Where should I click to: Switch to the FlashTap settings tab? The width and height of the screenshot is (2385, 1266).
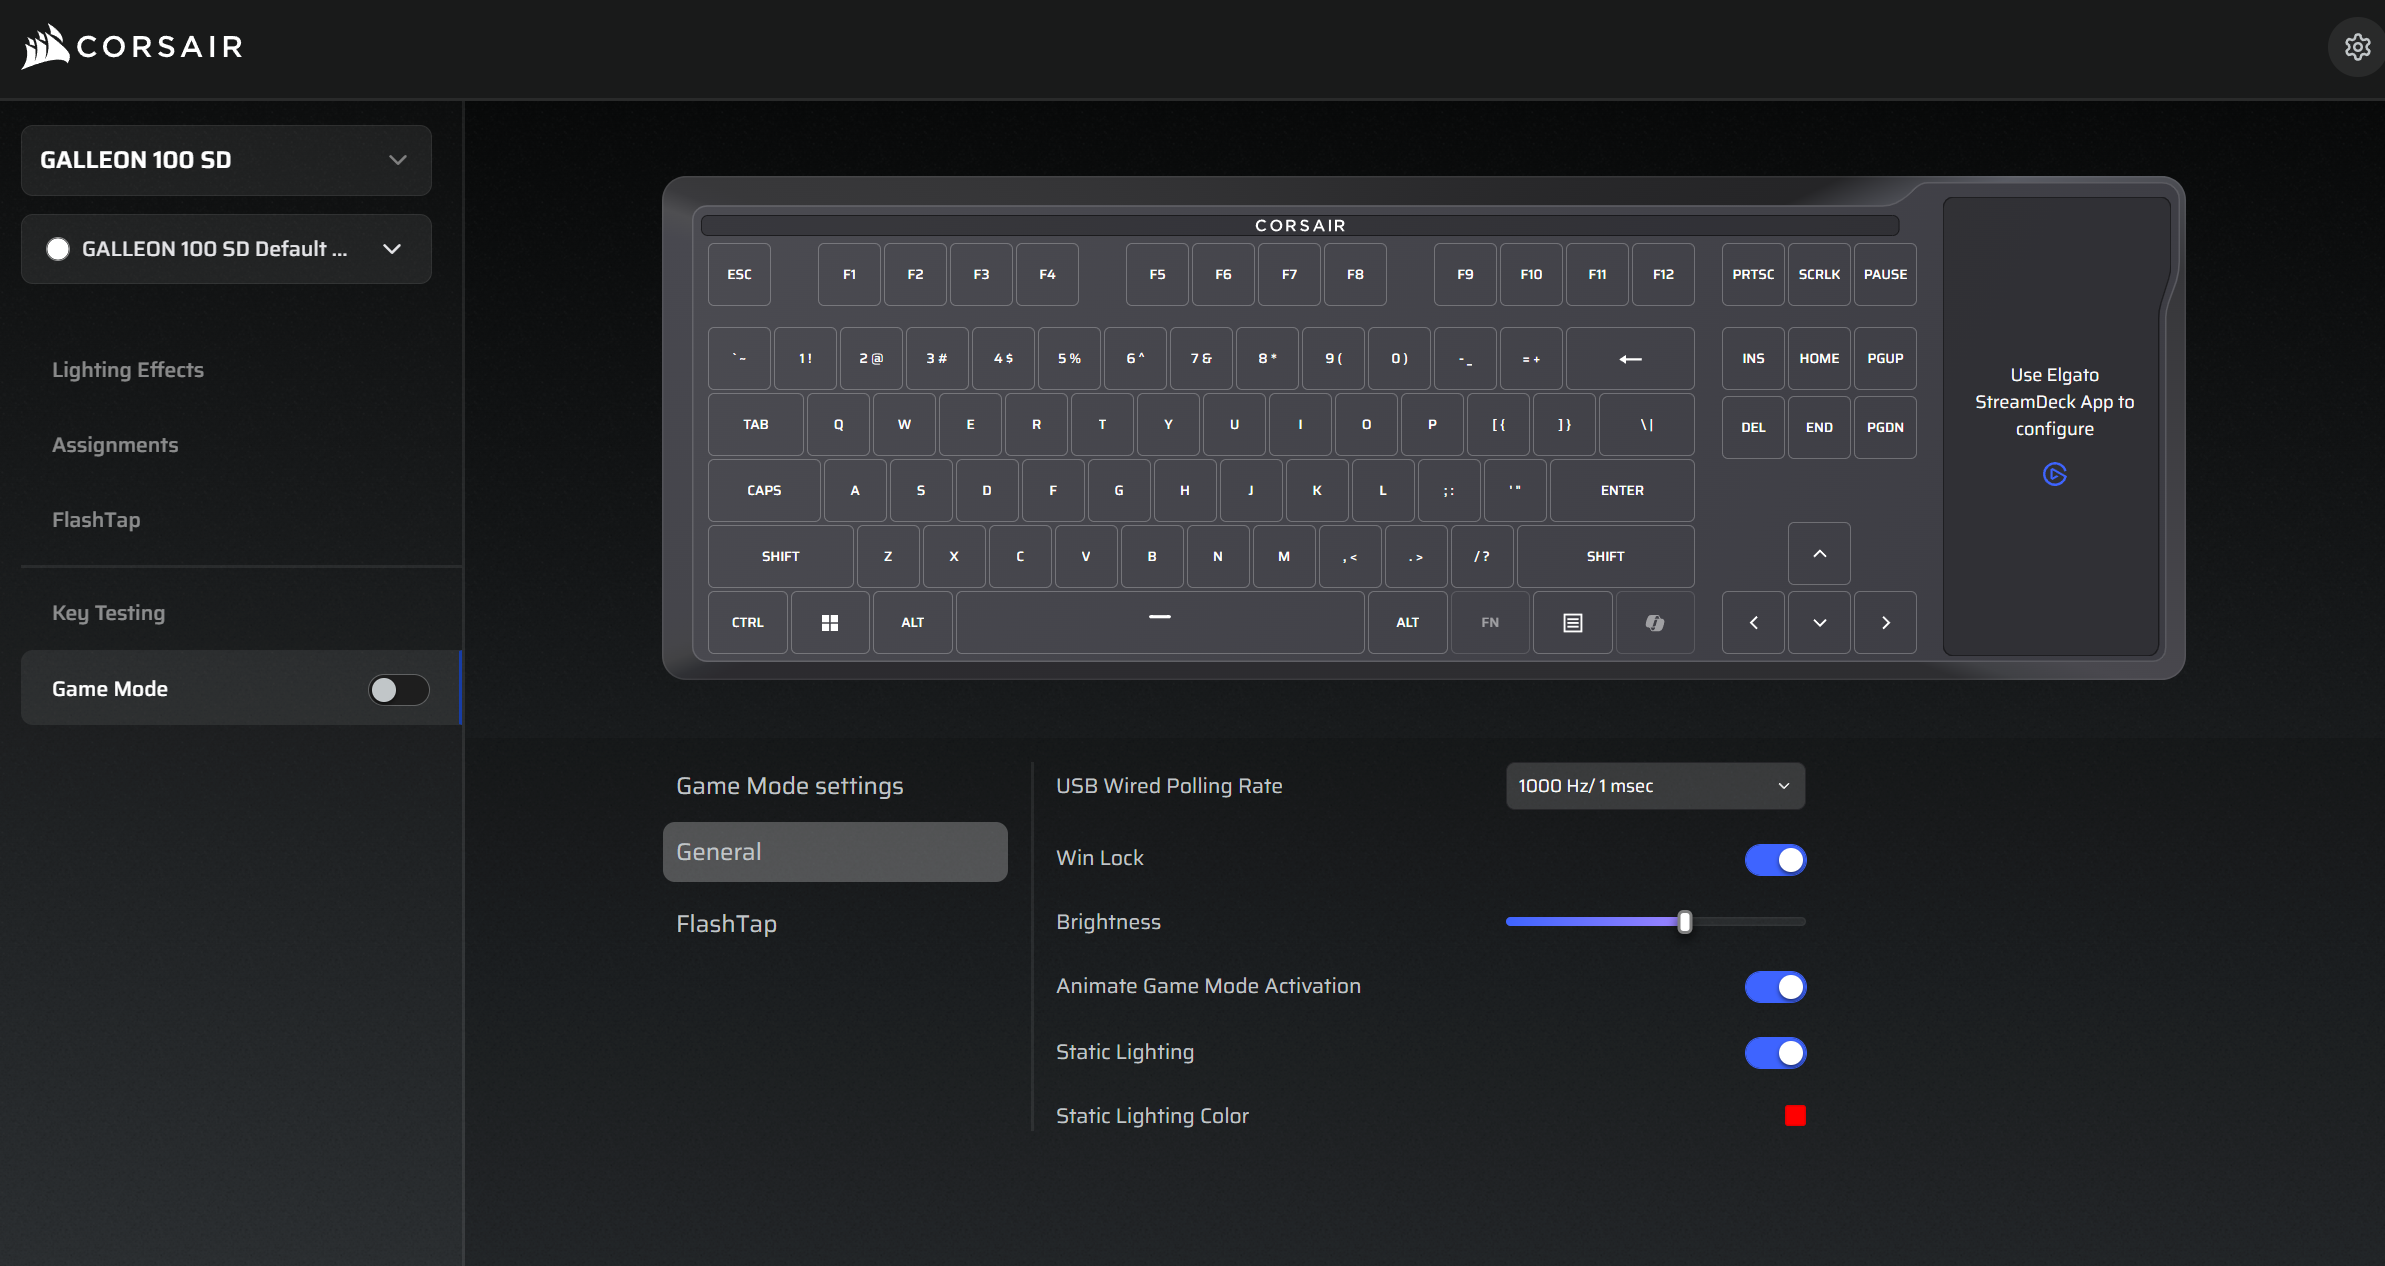[x=727, y=924]
